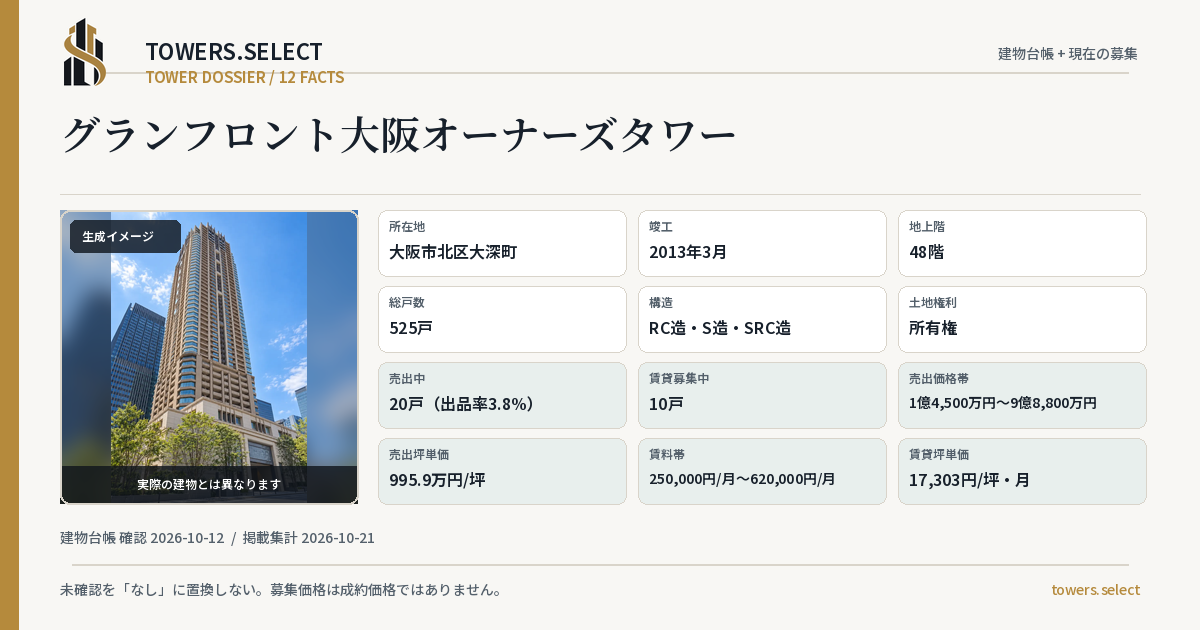Select the 賃料帯 rent range card

point(762,471)
